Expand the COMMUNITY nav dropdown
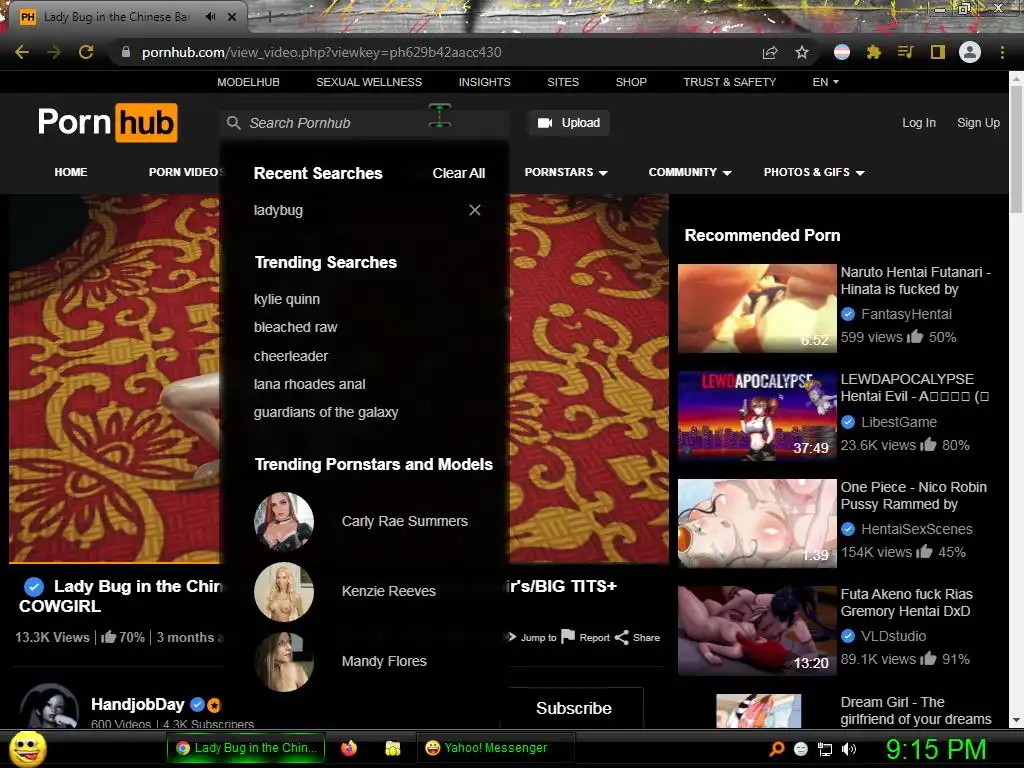Viewport: 1024px width, 768px height. (690, 172)
